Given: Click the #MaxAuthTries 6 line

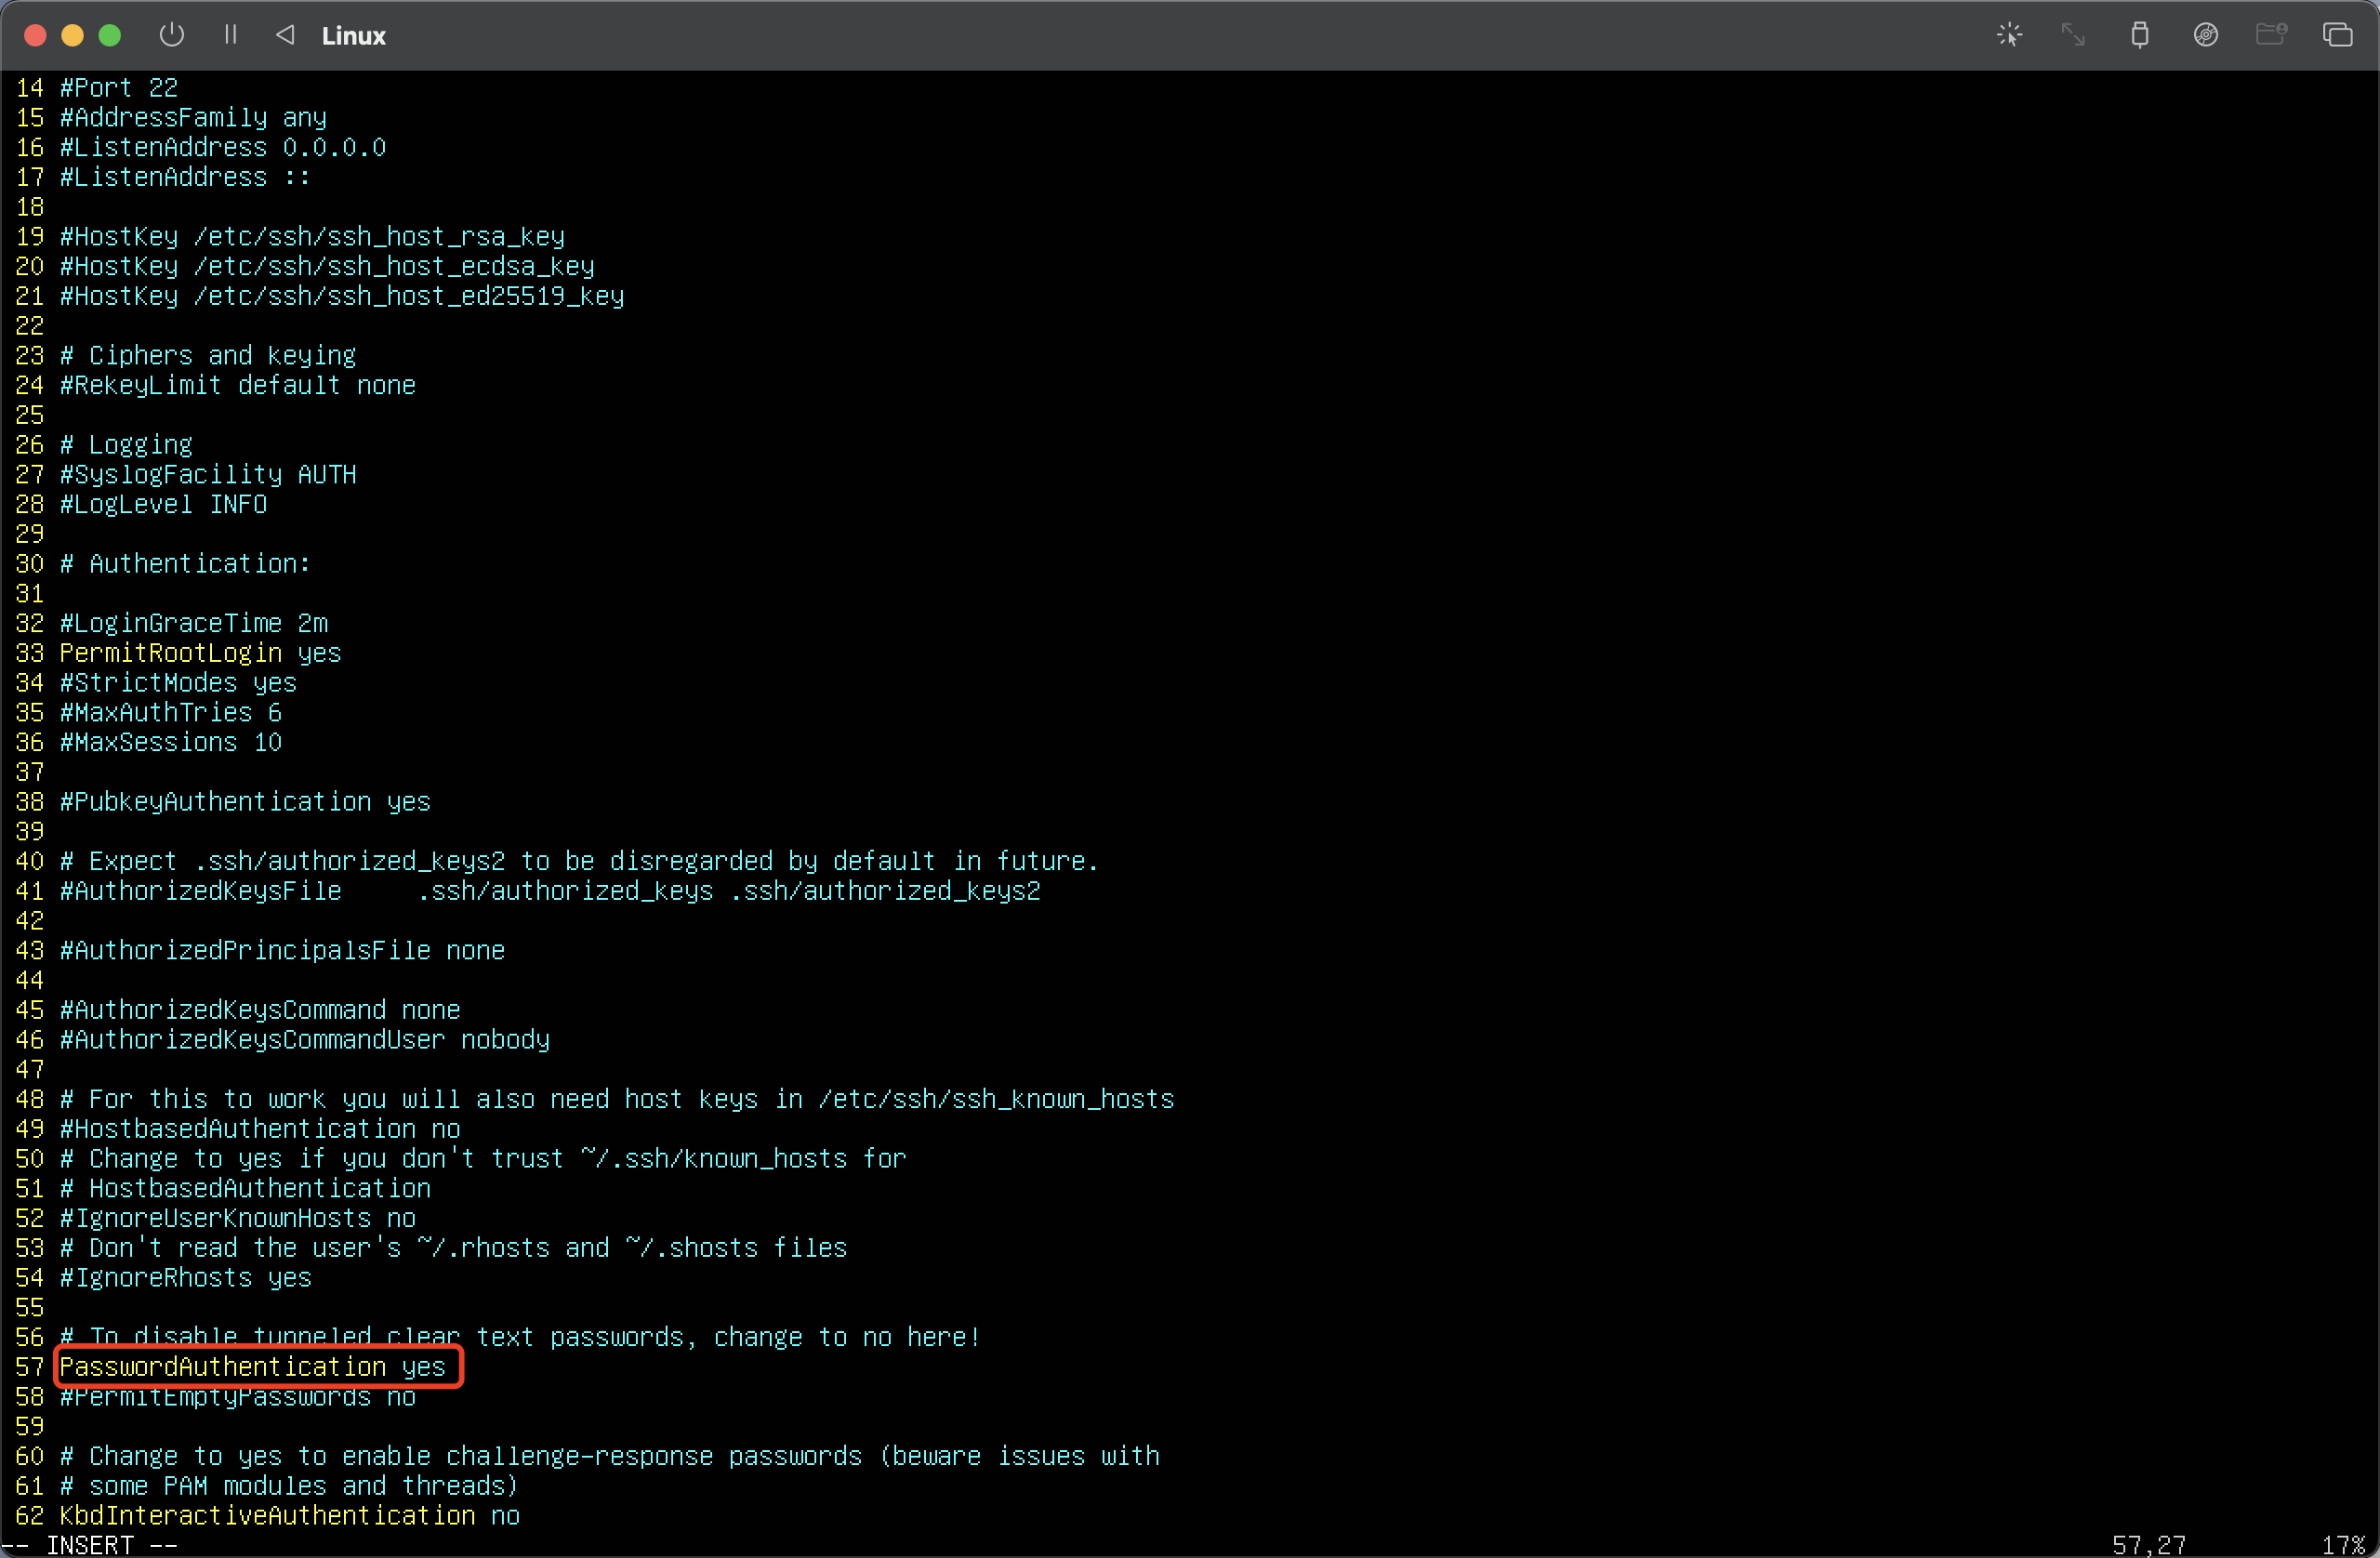Looking at the screenshot, I should [170, 713].
